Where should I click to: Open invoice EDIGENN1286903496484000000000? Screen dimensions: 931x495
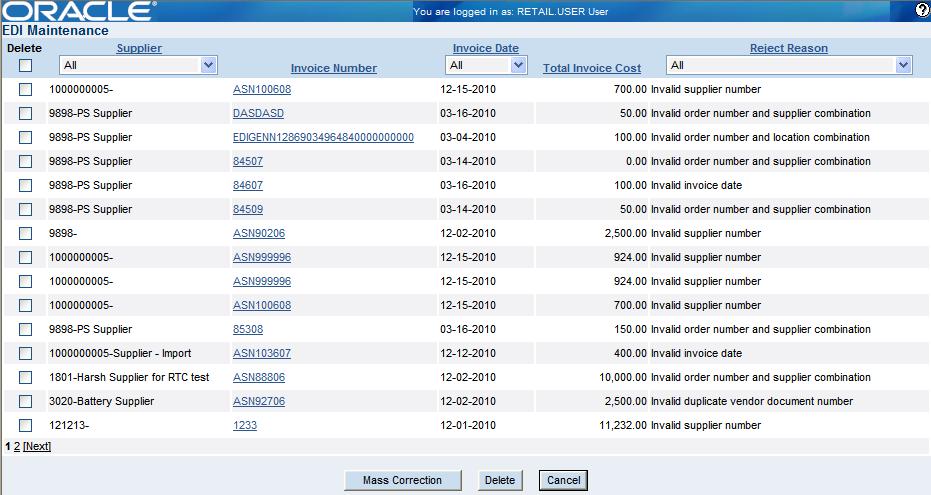click(x=323, y=137)
